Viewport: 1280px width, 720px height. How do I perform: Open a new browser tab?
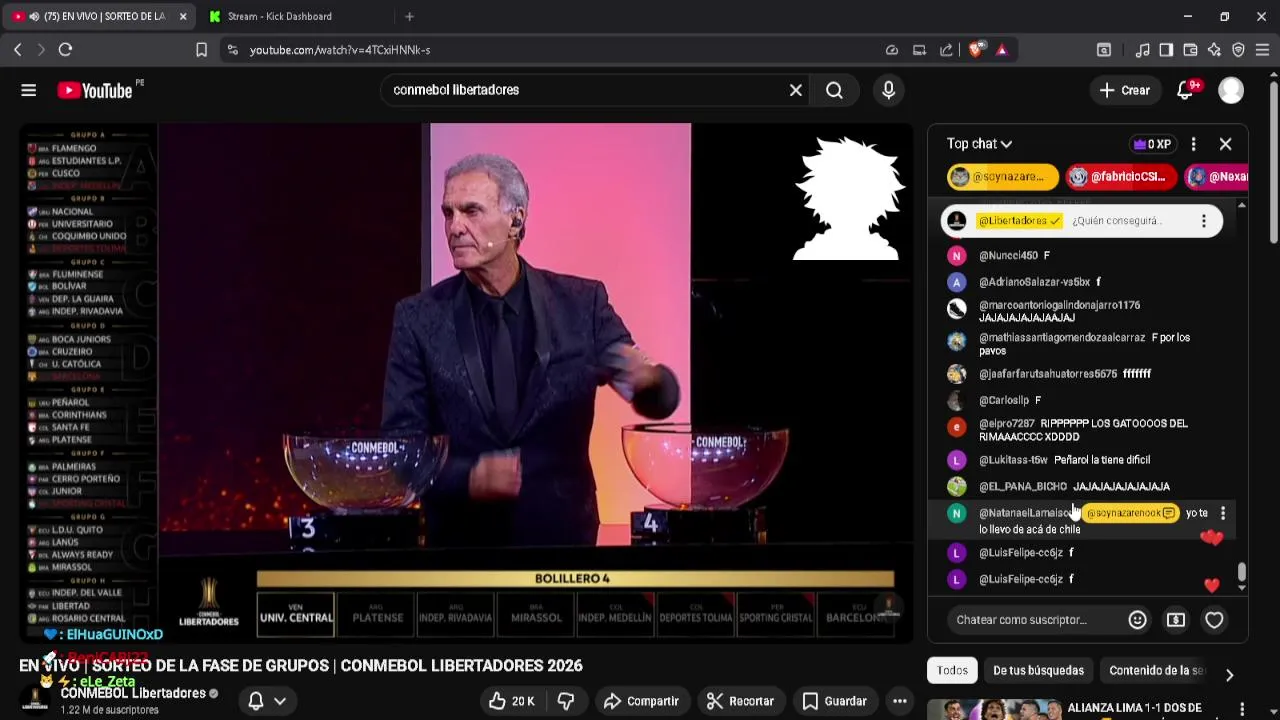[409, 16]
